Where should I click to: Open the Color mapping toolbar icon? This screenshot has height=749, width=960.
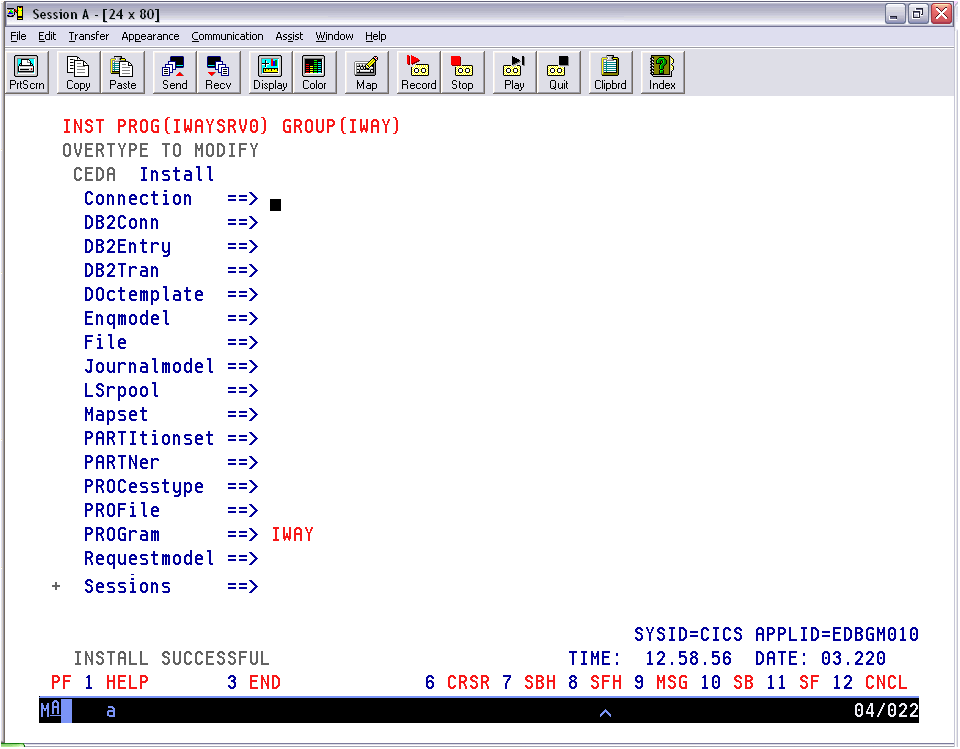coord(314,72)
